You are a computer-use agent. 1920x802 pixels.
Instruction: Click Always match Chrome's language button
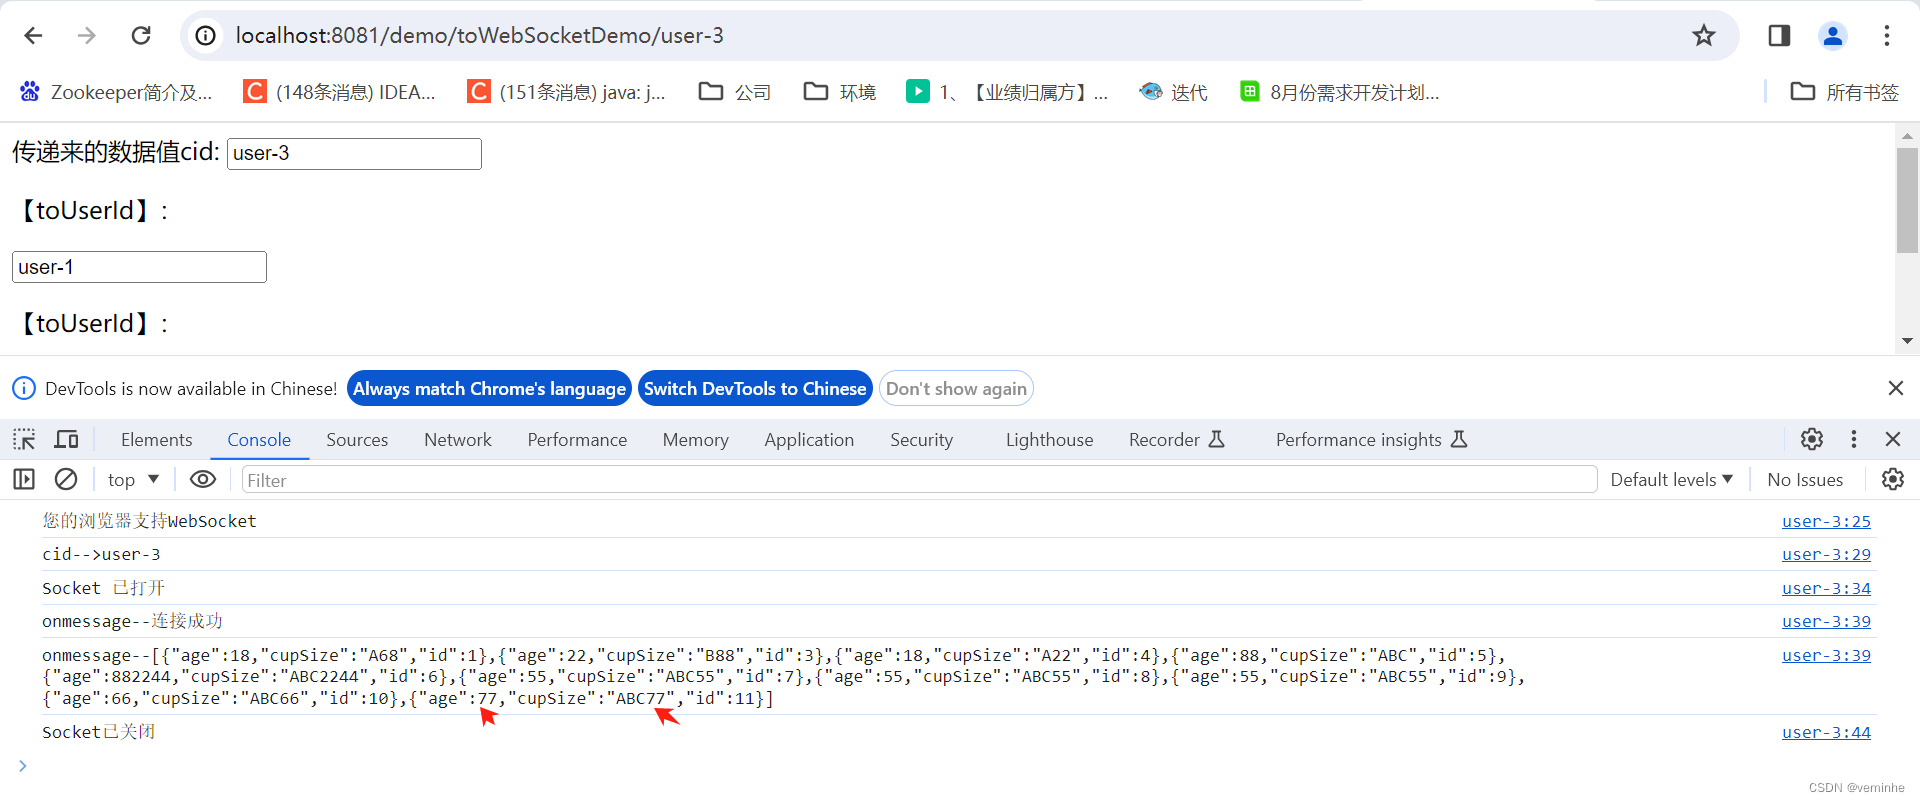pyautogui.click(x=489, y=389)
